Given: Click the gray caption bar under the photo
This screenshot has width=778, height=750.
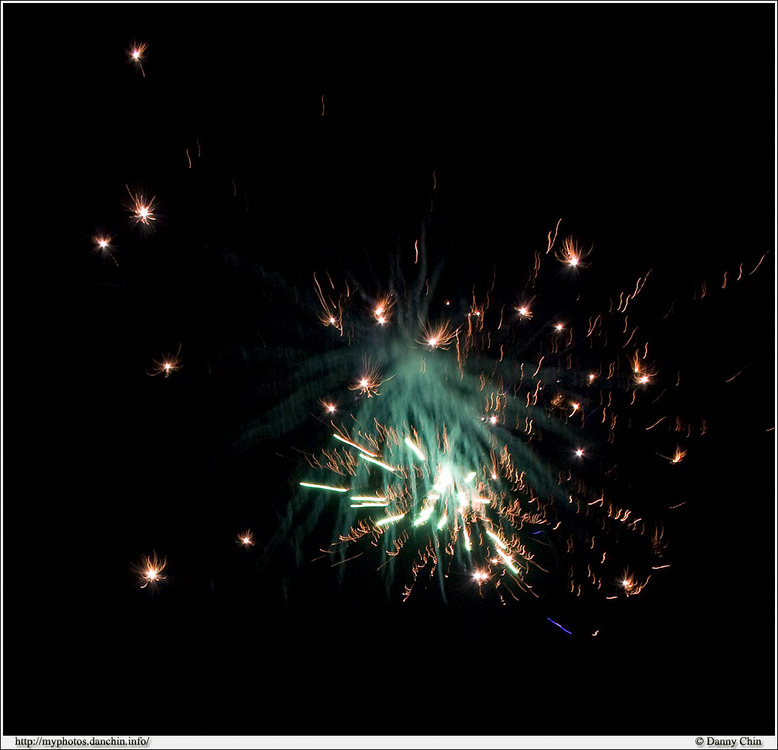Looking at the screenshot, I should pos(400,741).
